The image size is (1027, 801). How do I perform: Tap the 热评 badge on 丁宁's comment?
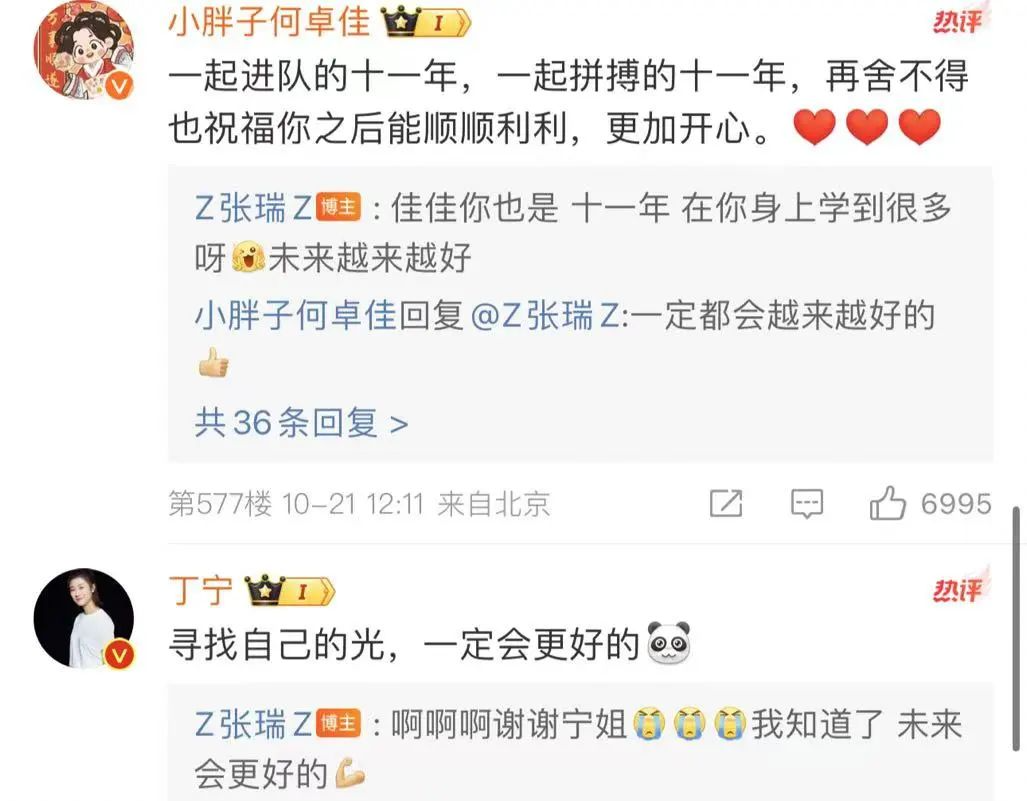[x=958, y=589]
